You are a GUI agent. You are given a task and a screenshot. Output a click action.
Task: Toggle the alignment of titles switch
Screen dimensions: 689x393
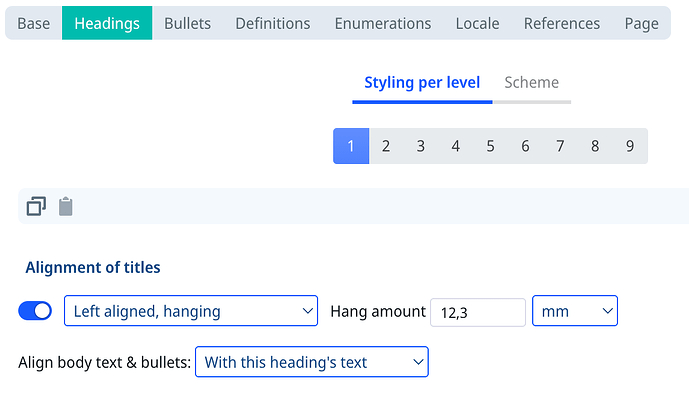[x=35, y=311]
